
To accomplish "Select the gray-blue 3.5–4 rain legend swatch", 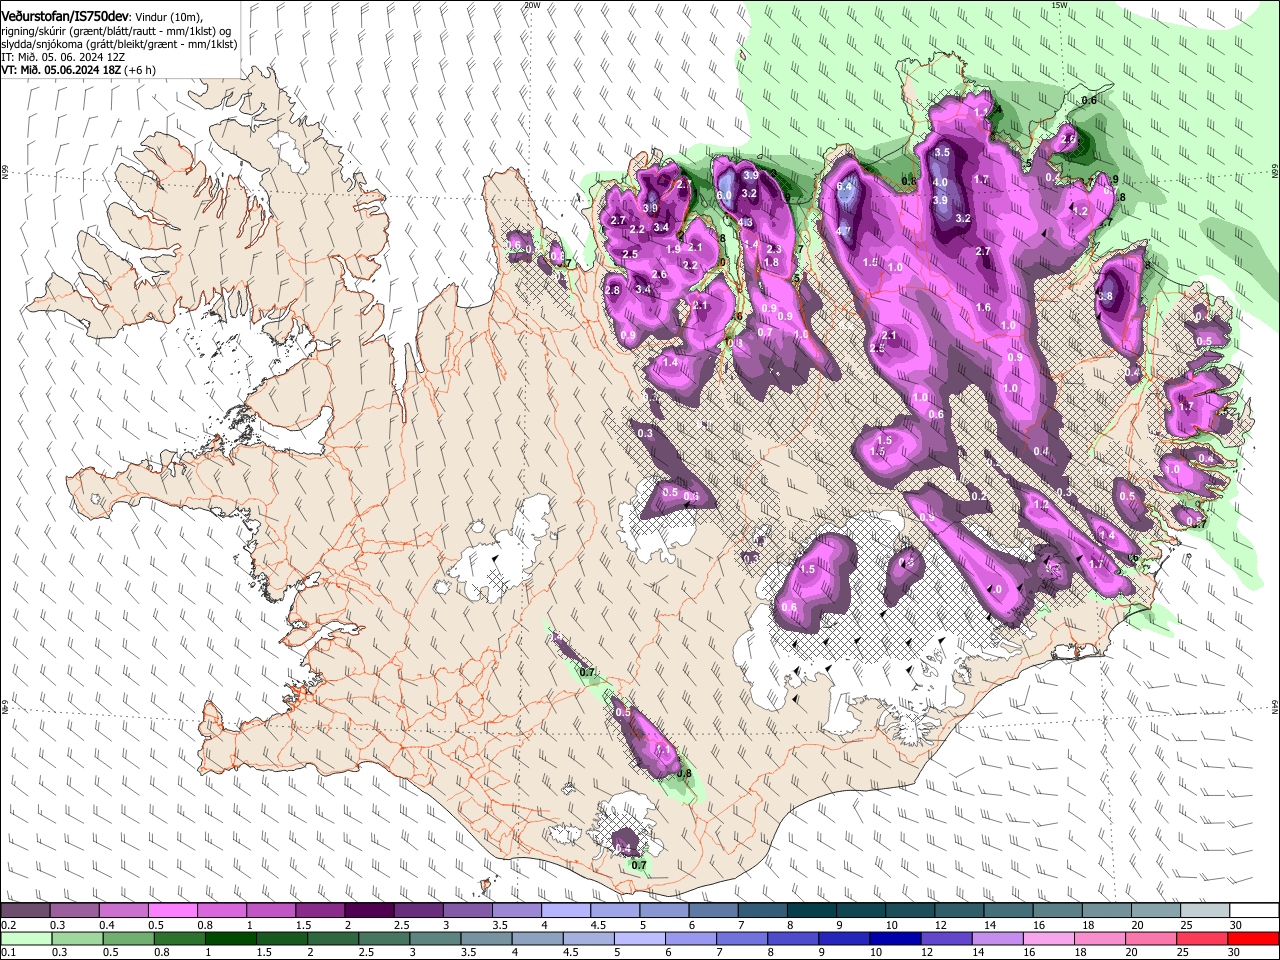I will click(487, 938).
